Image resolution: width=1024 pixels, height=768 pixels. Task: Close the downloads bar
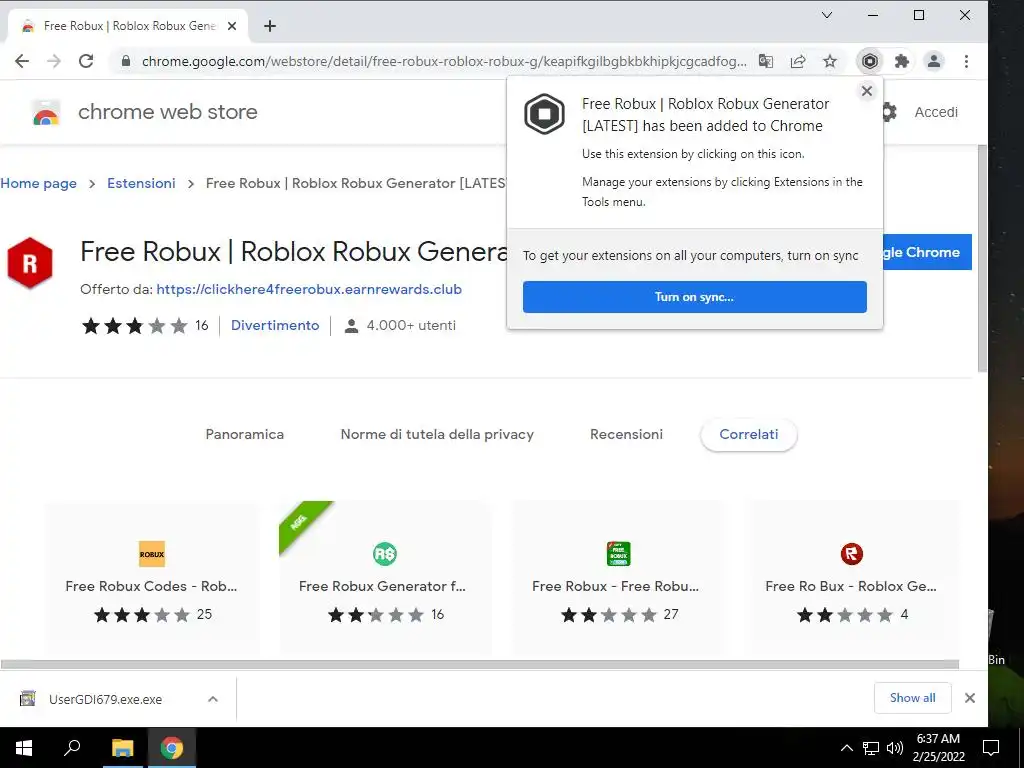point(970,698)
